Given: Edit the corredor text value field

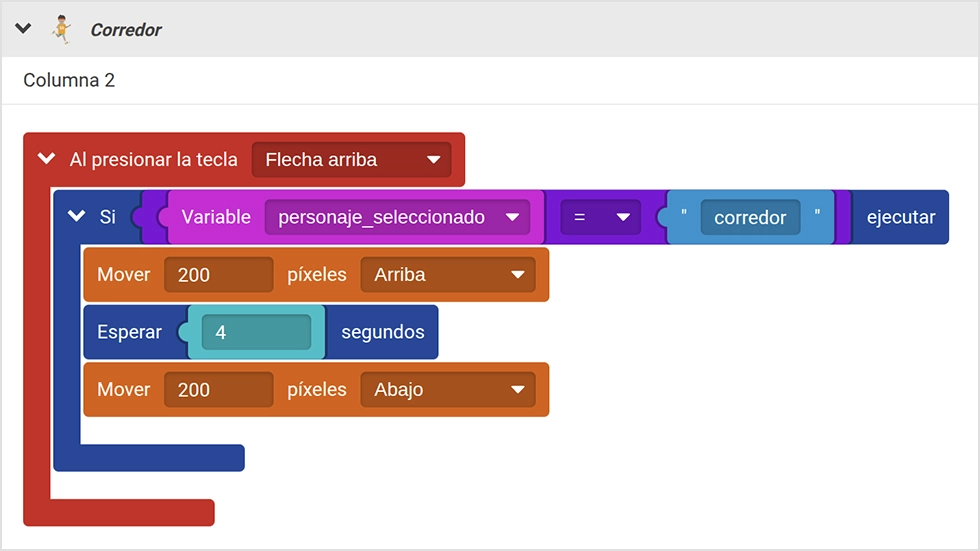Looking at the screenshot, I should point(750,217).
